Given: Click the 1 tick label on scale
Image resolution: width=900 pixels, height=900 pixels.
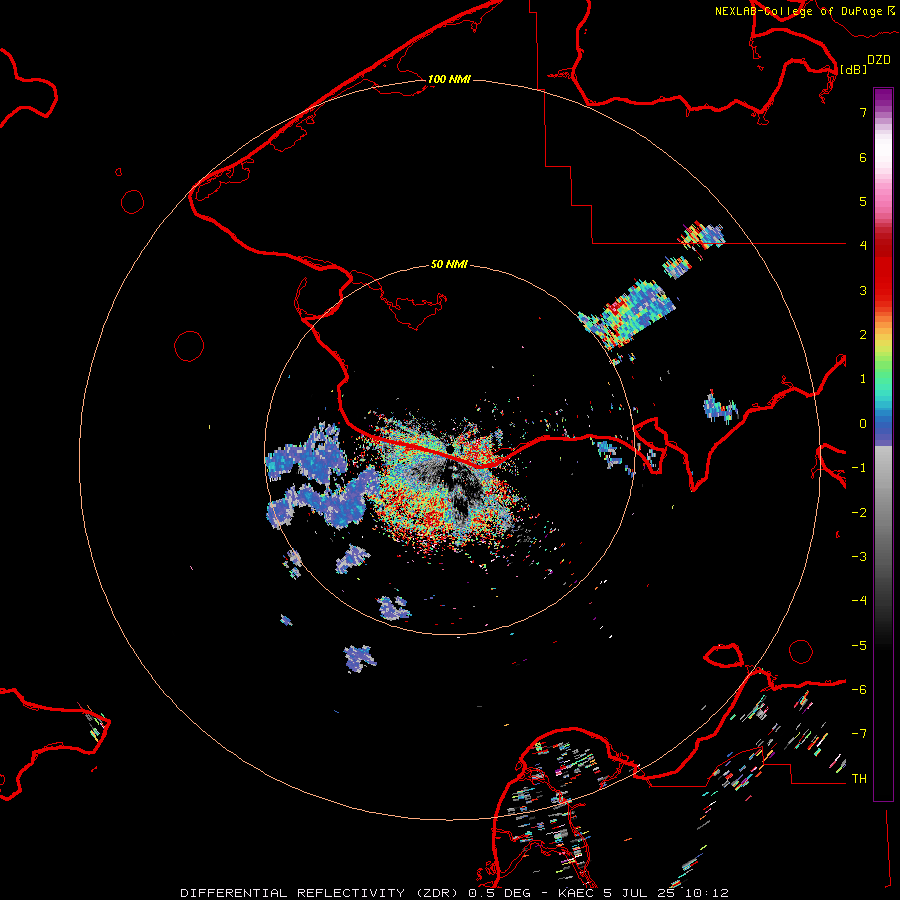Looking at the screenshot, I should click(863, 378).
